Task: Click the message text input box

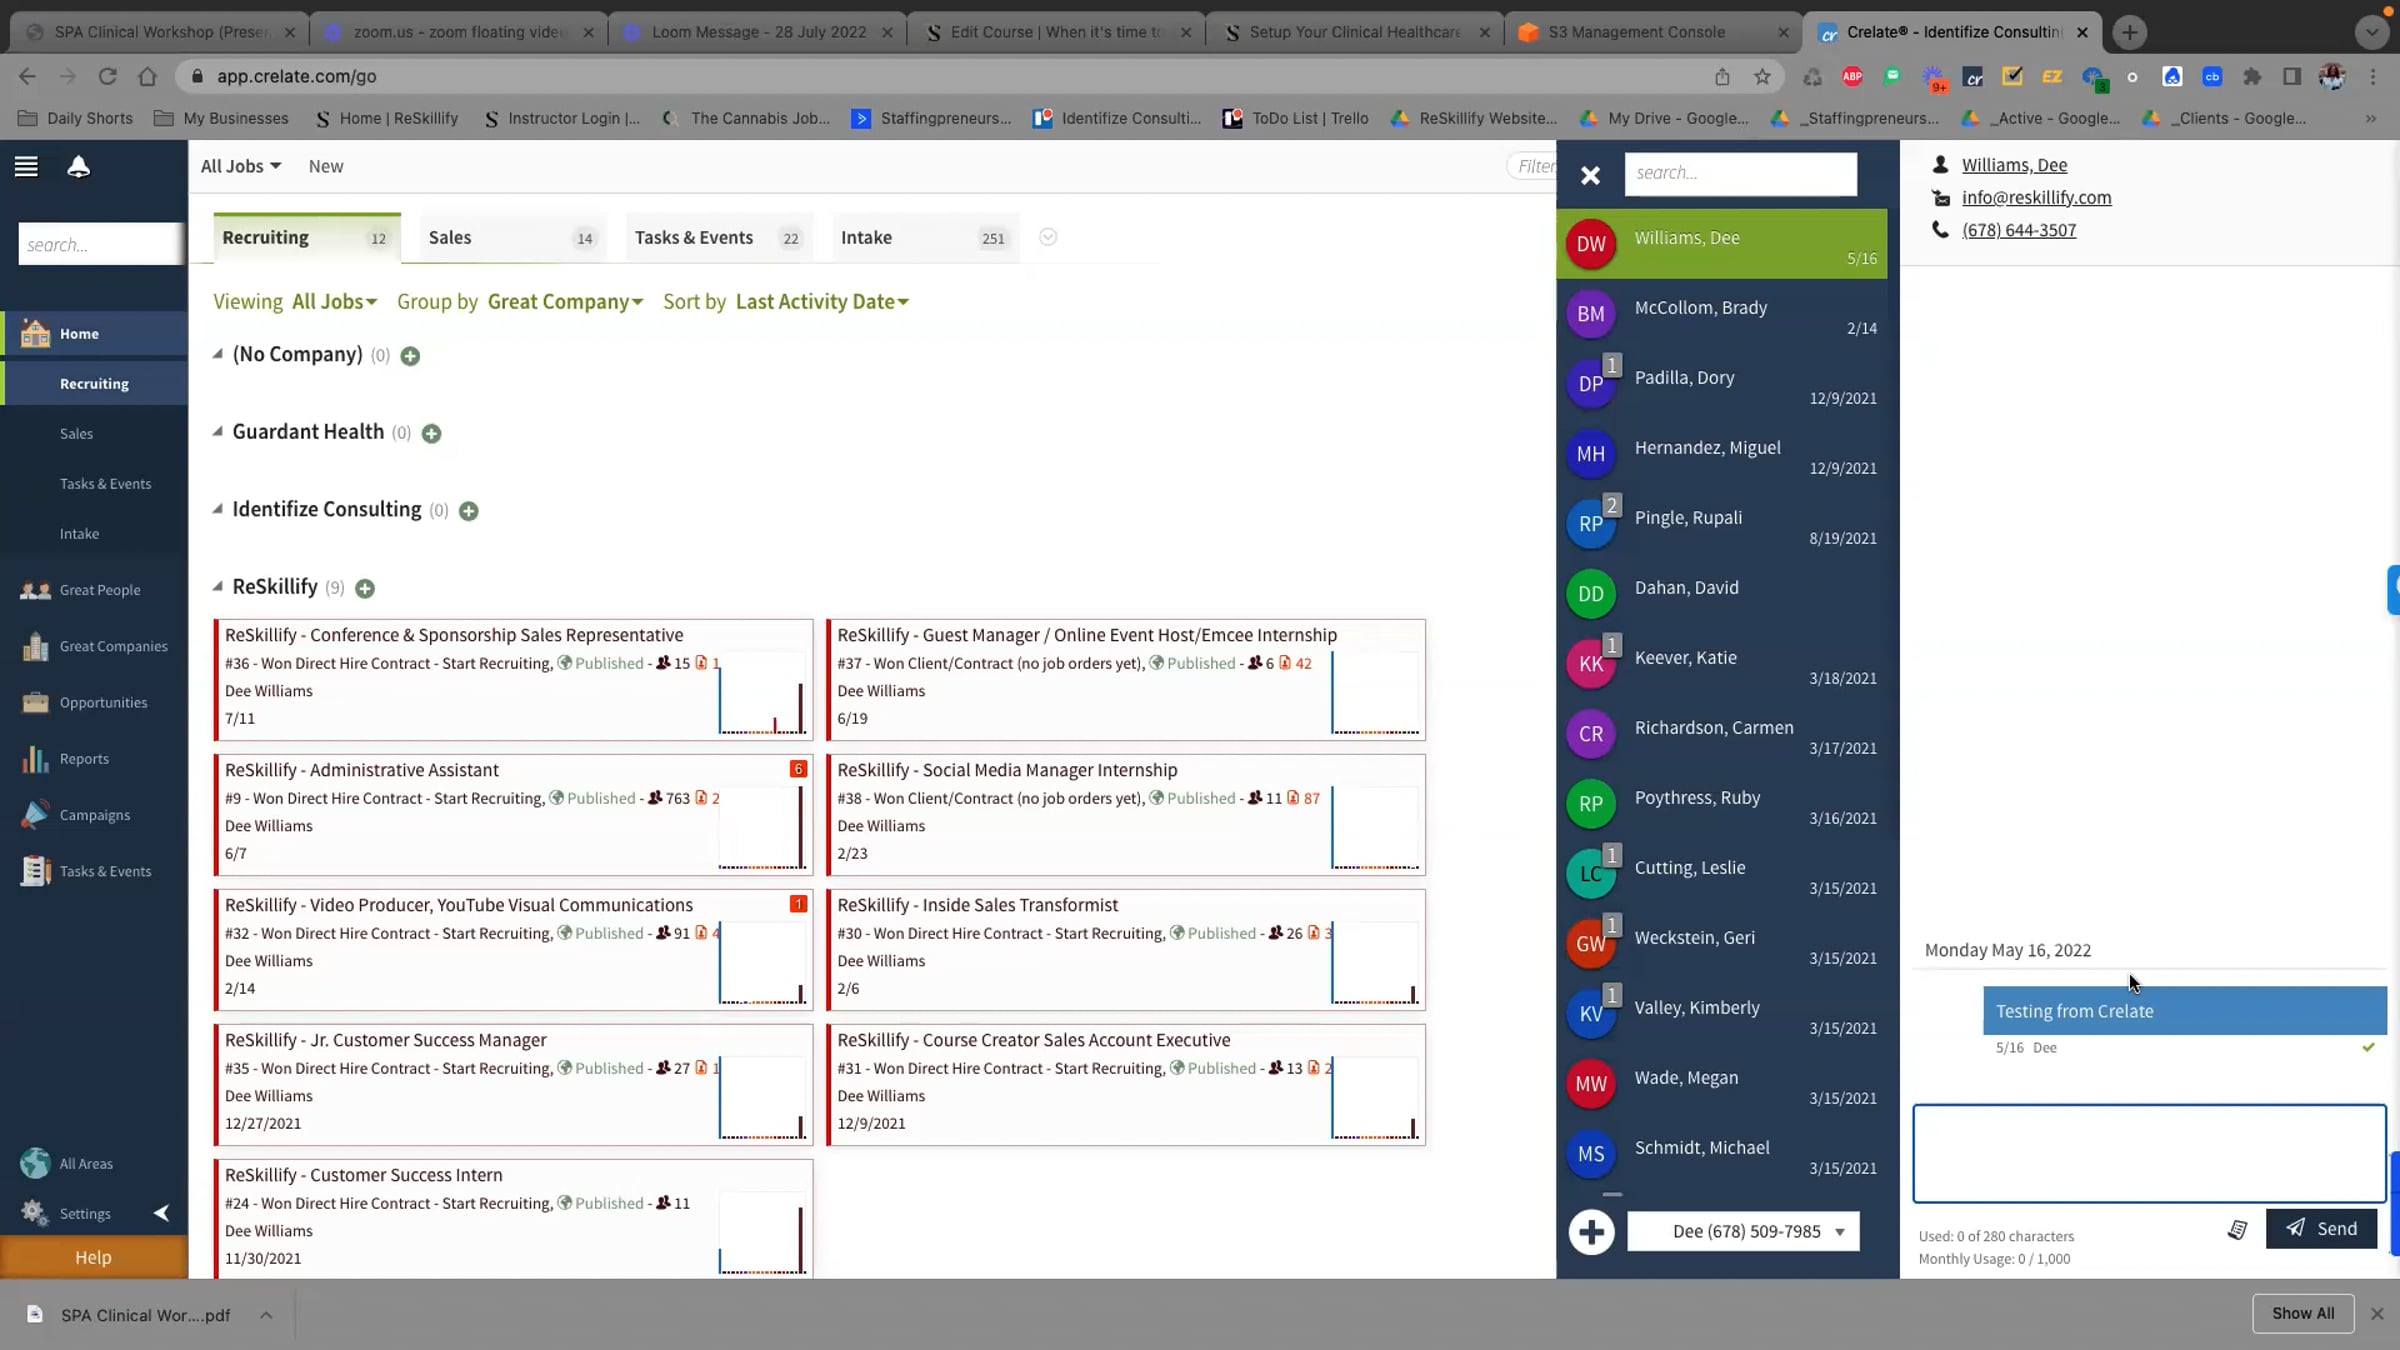Action: click(x=2148, y=1154)
